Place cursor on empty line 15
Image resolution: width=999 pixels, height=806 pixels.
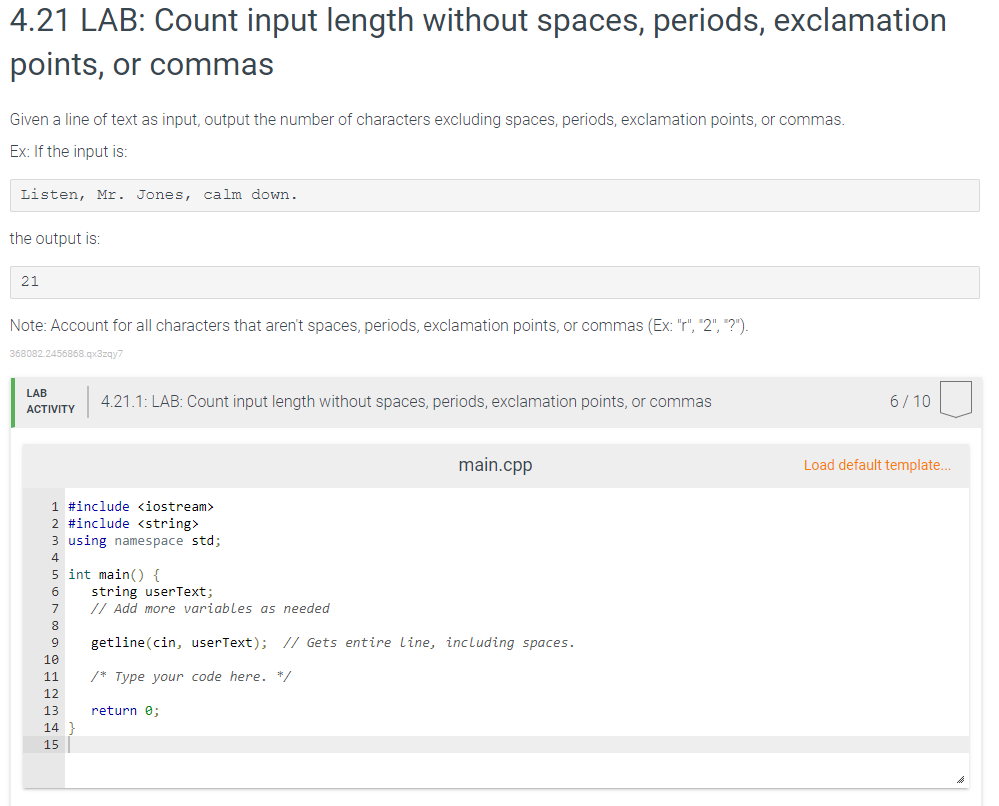point(516,745)
